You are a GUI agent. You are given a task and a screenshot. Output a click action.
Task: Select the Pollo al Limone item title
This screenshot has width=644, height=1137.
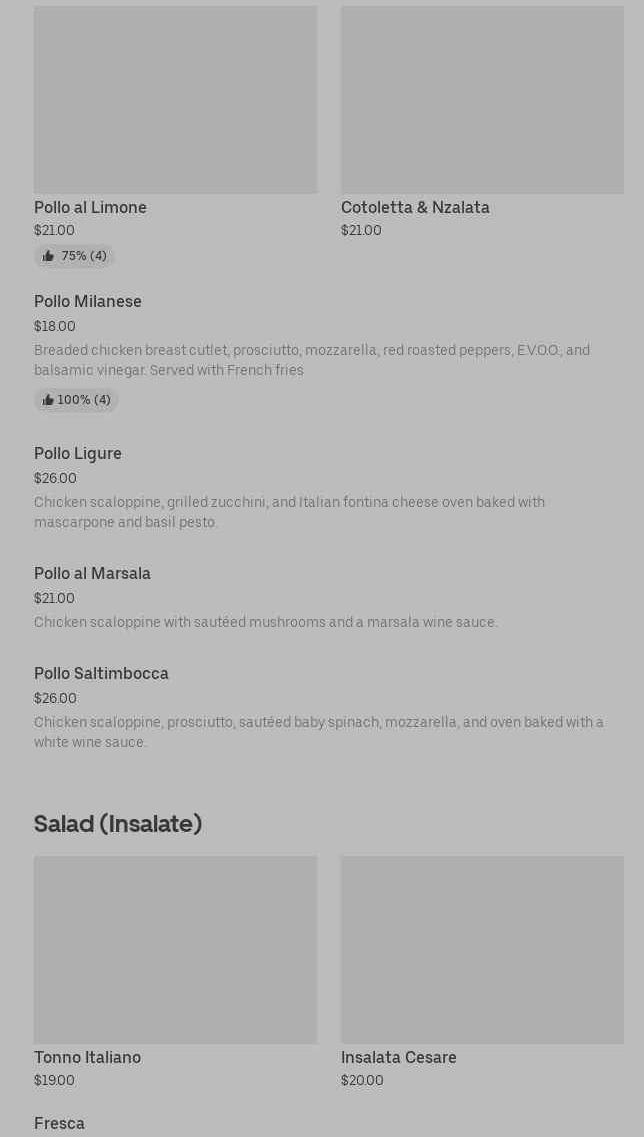pos(90,208)
